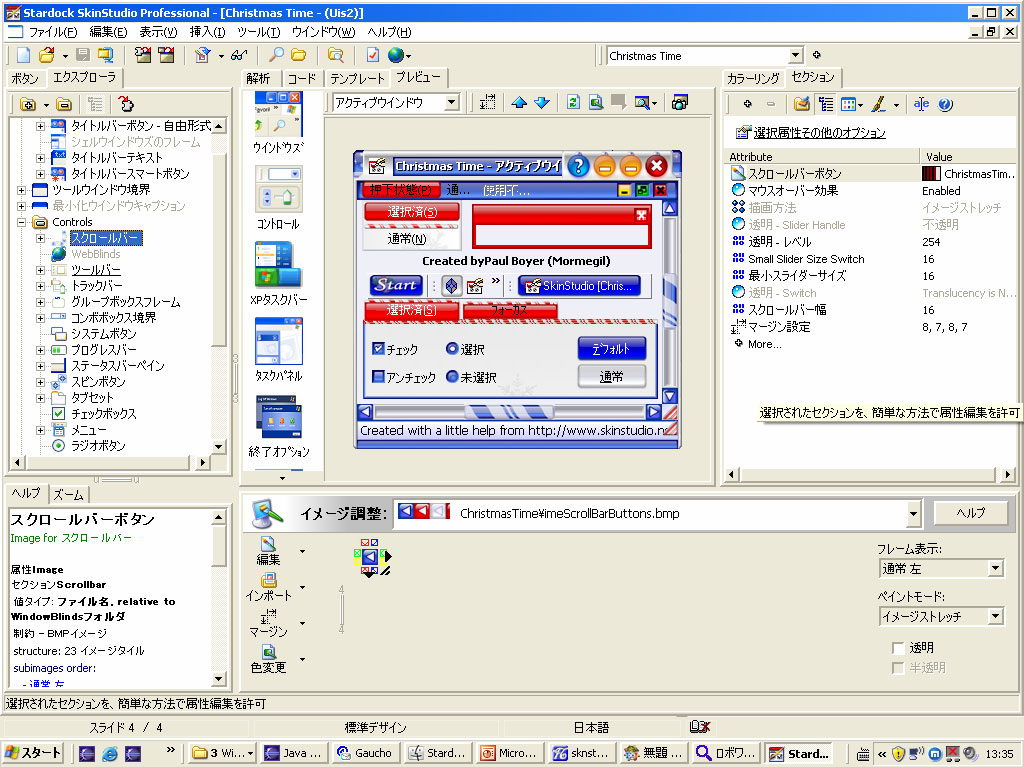Open the image file path dropdown

click(x=913, y=513)
